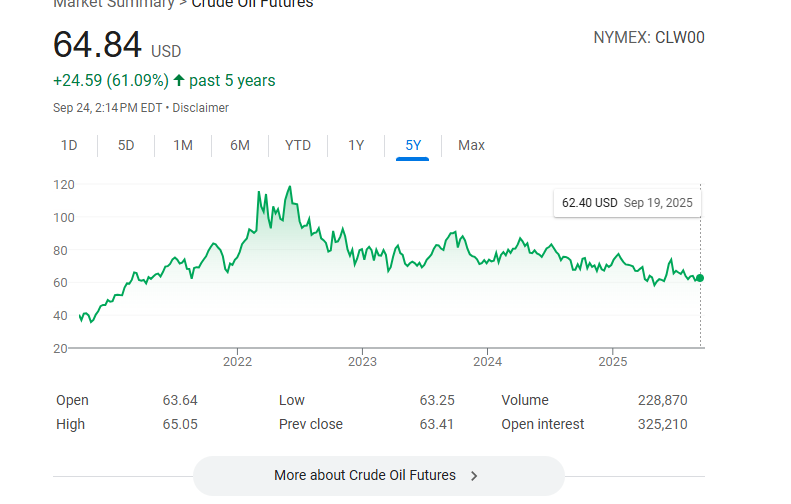Select the 1D time range tab

pos(69,145)
